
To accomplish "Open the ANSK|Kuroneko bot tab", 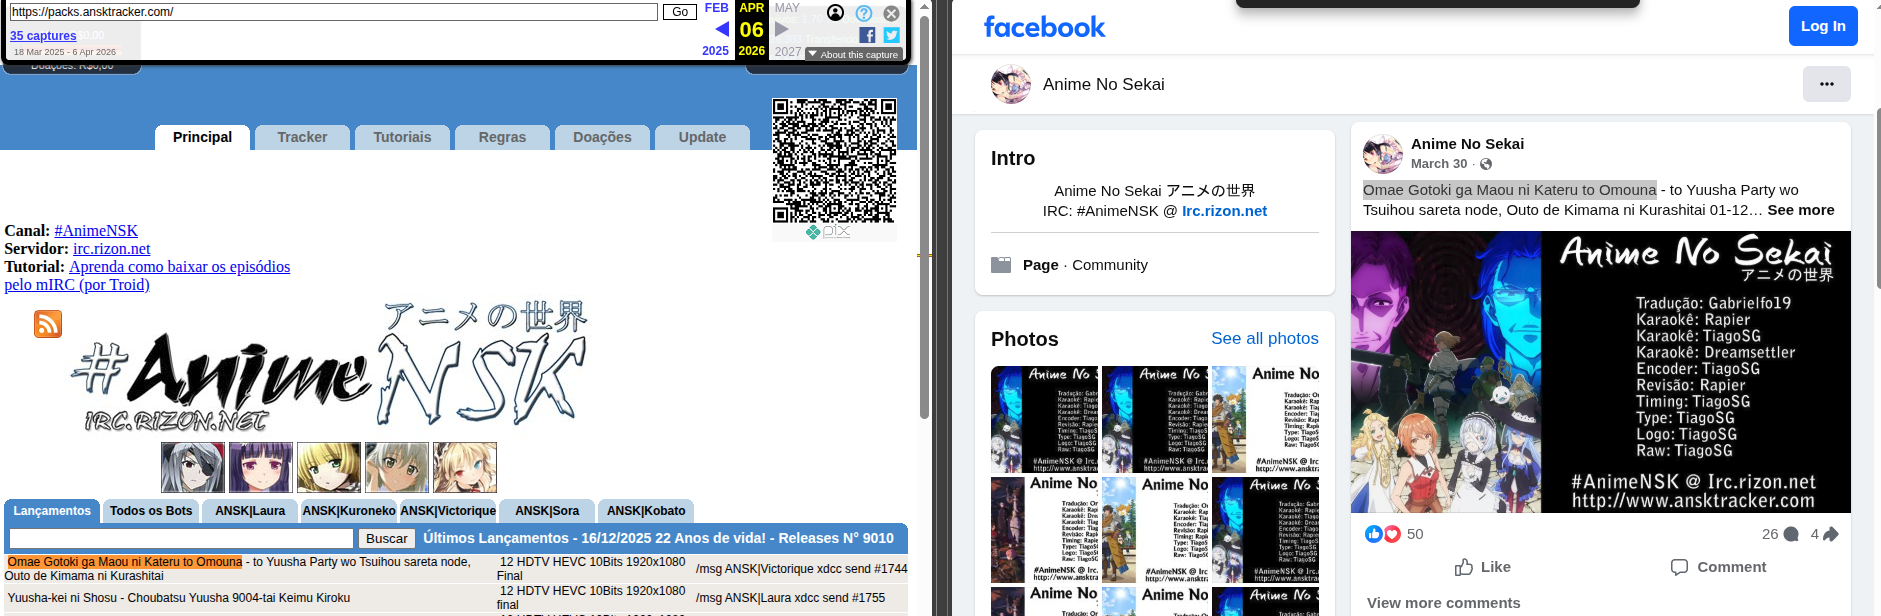I will point(349,511).
